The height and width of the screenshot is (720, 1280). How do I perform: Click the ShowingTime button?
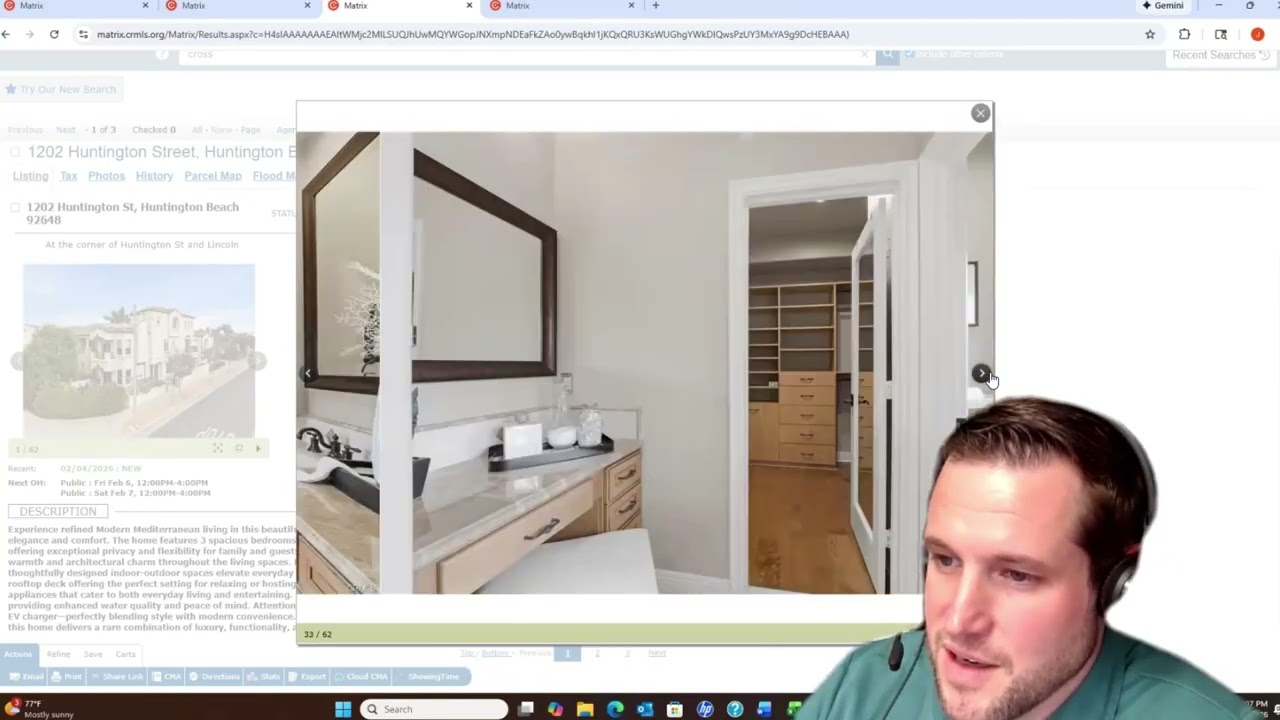click(x=433, y=677)
